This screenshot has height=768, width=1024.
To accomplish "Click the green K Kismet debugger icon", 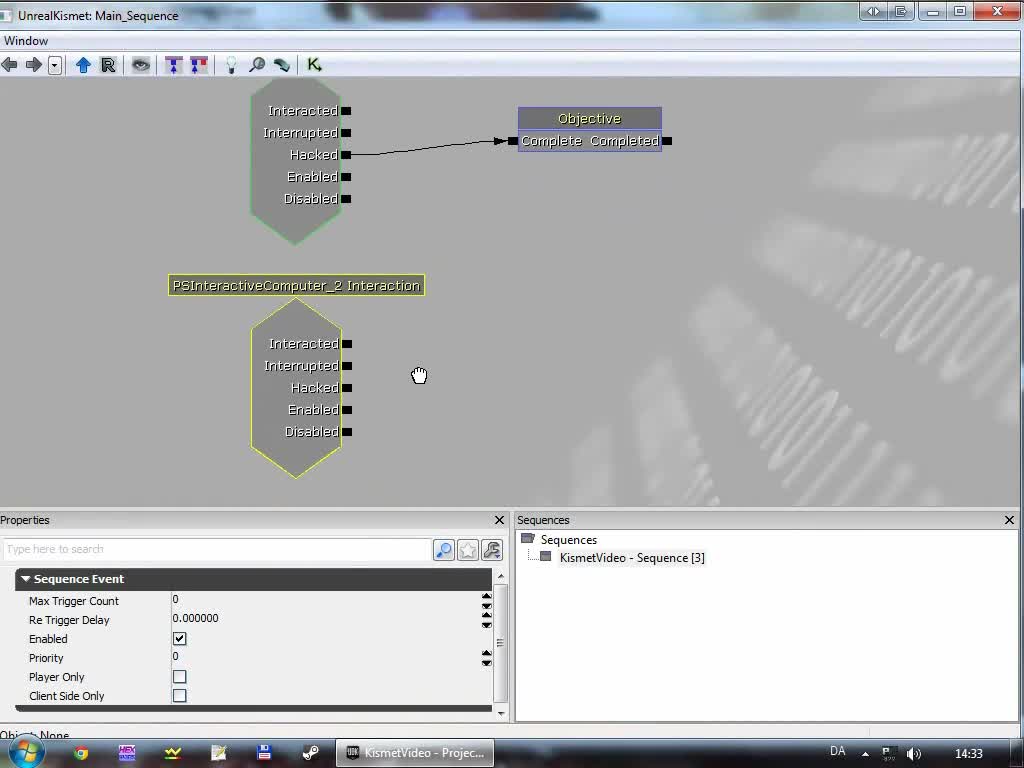I will pos(314,64).
